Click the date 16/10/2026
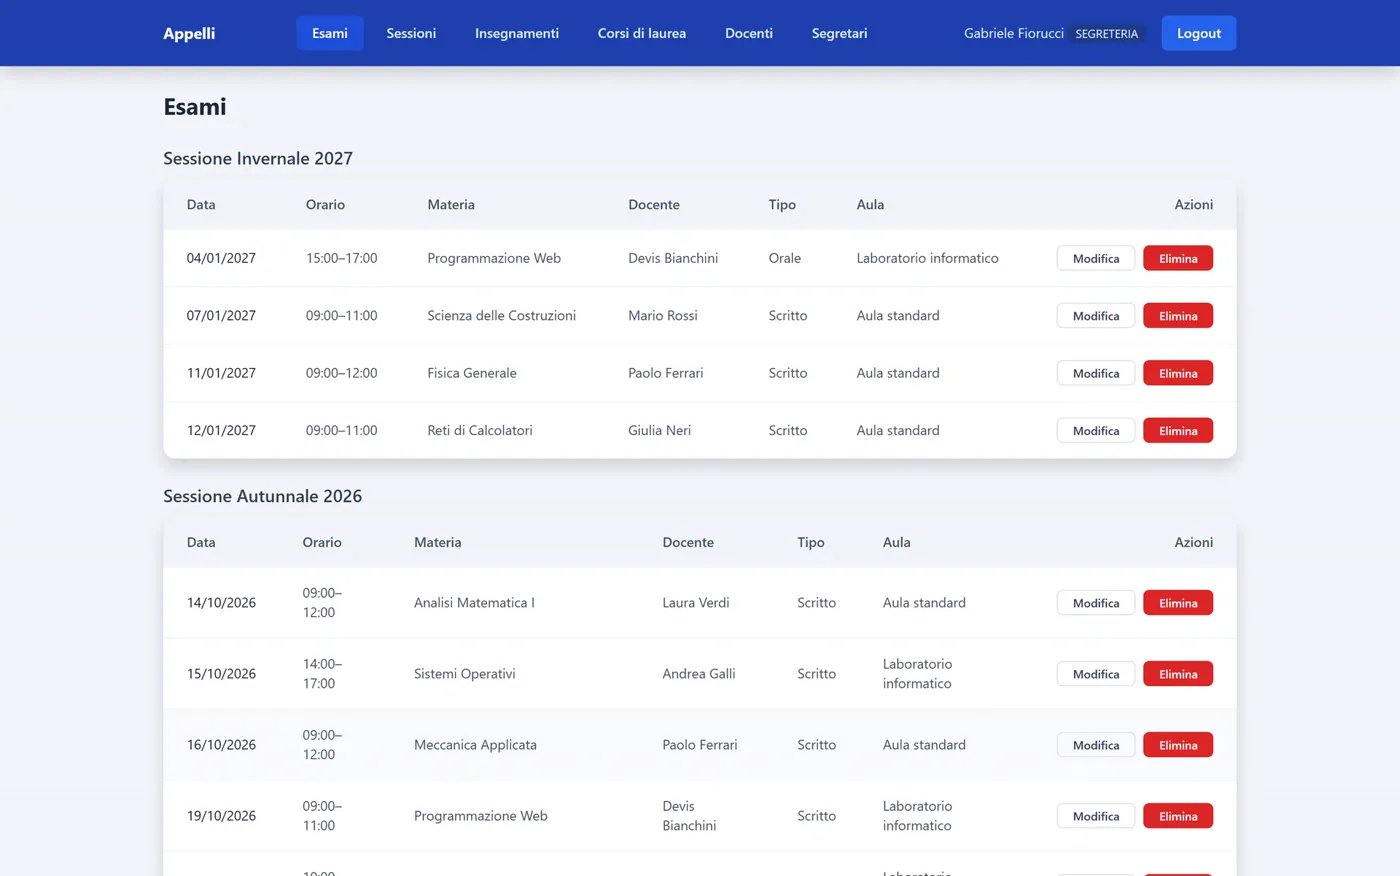Viewport: 1400px width, 876px height. point(221,745)
